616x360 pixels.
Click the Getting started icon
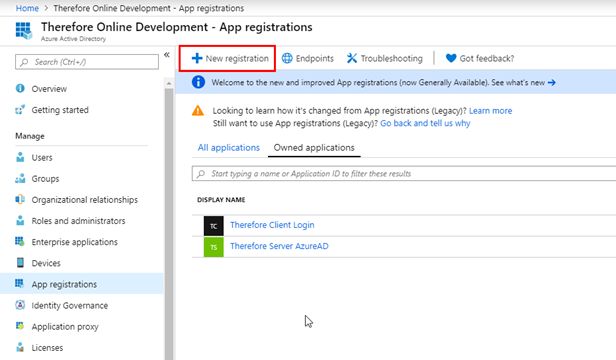point(20,110)
